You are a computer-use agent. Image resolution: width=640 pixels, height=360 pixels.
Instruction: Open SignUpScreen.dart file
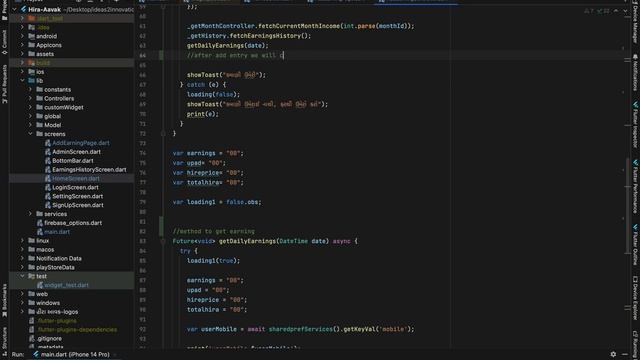coord(78,205)
